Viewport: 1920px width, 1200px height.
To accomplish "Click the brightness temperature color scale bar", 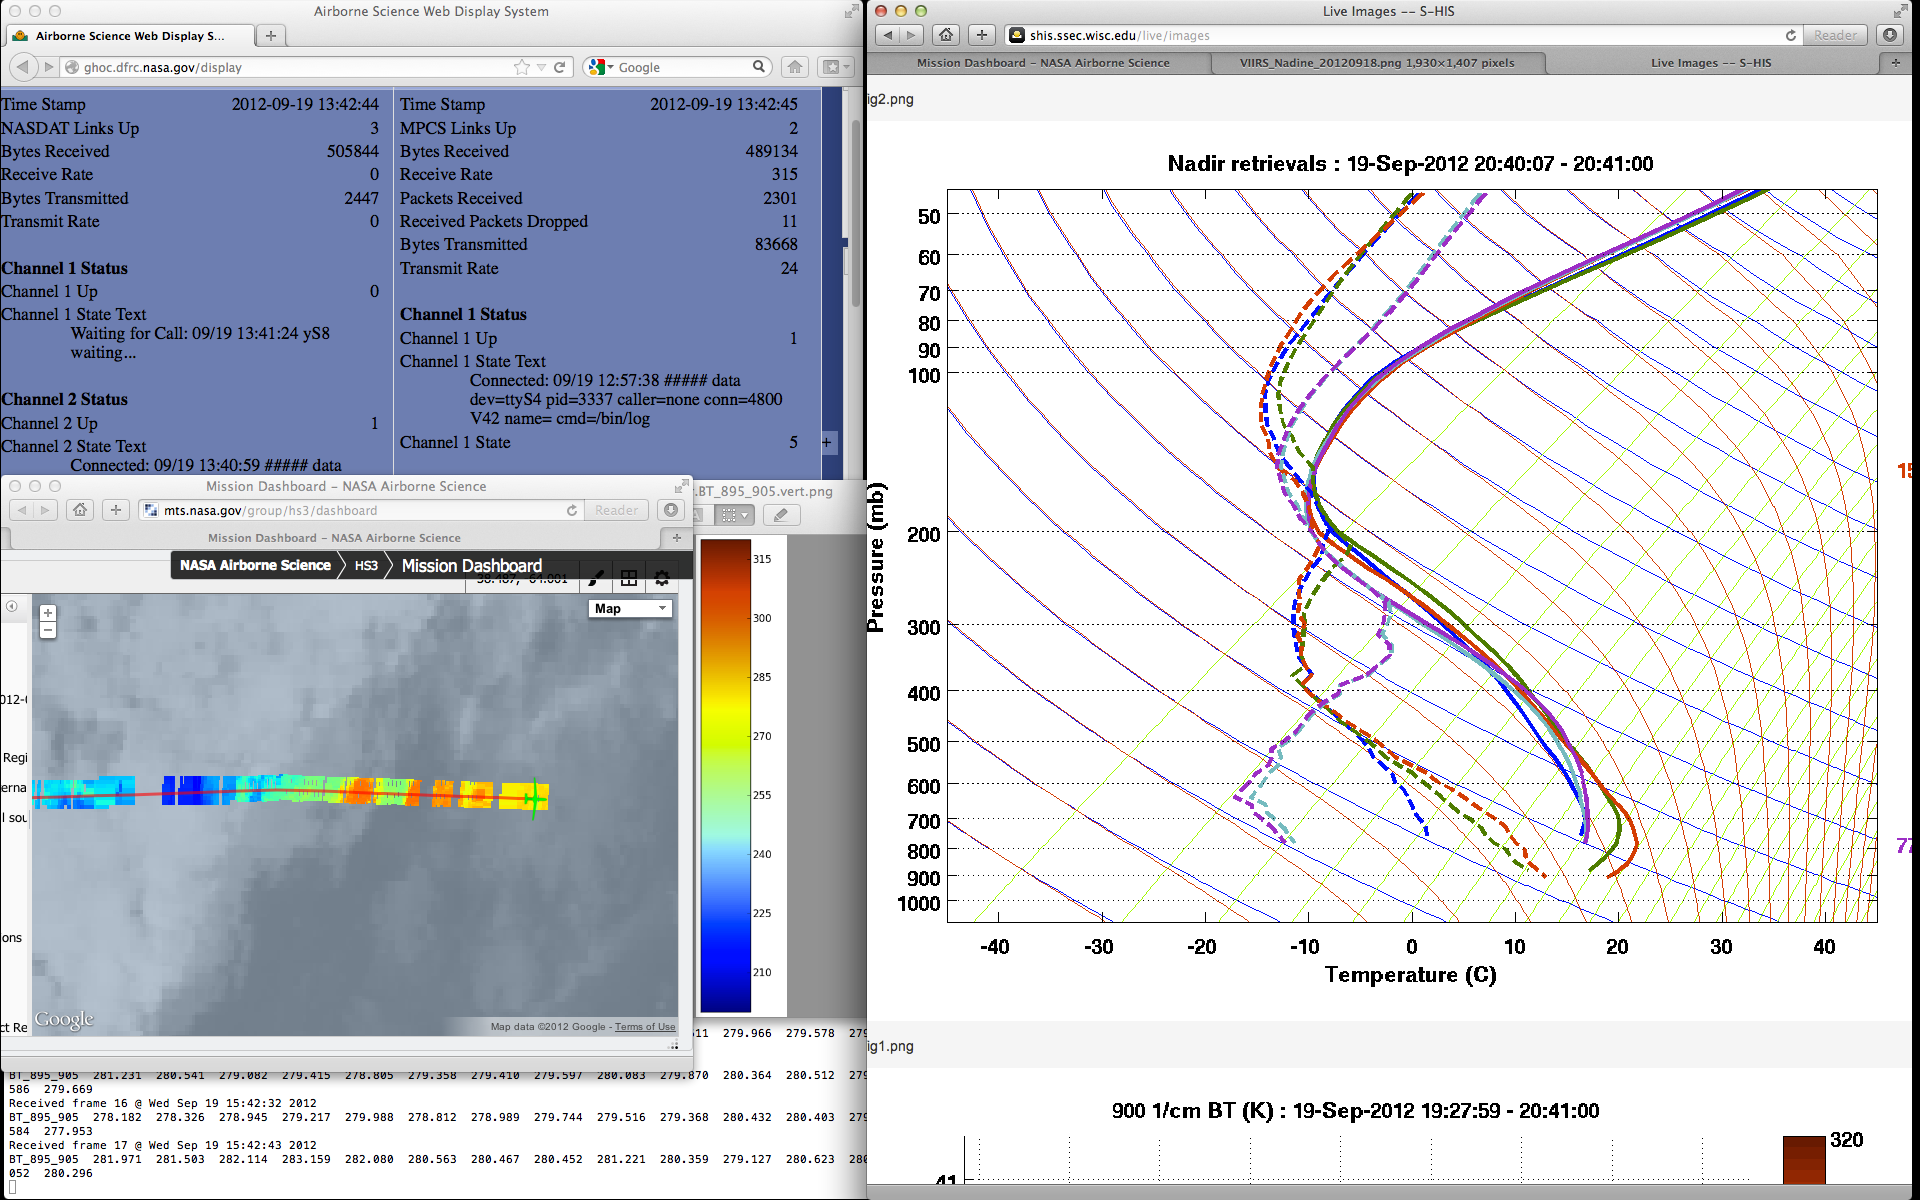I will pos(725,775).
